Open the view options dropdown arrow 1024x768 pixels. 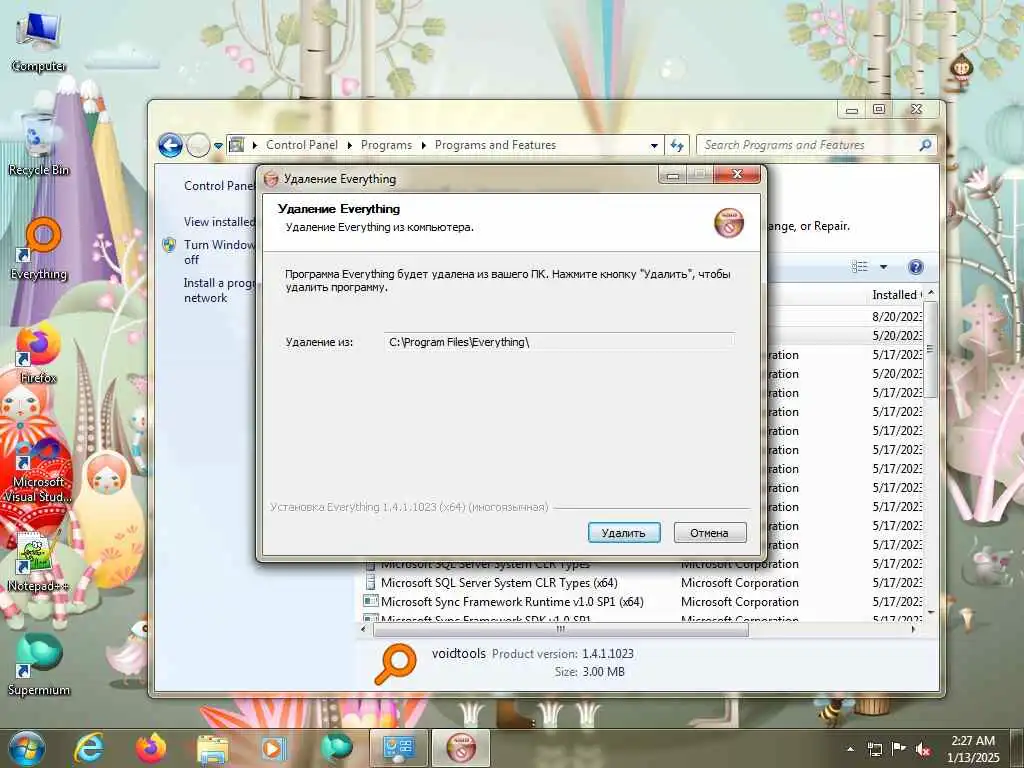[x=884, y=266]
